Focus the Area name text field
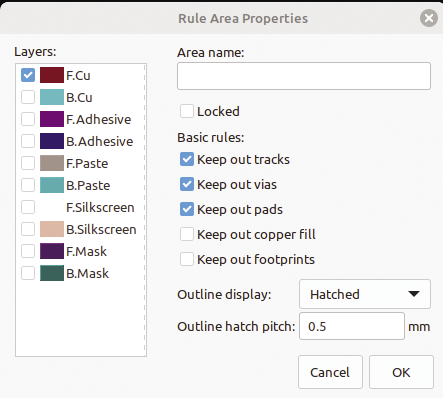The height and width of the screenshot is (398, 443). tap(304, 76)
